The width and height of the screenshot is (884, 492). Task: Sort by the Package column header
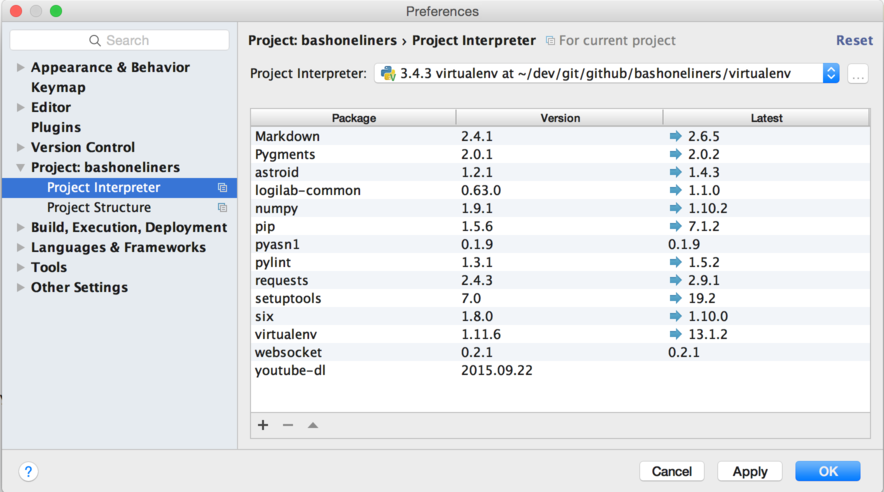click(353, 118)
